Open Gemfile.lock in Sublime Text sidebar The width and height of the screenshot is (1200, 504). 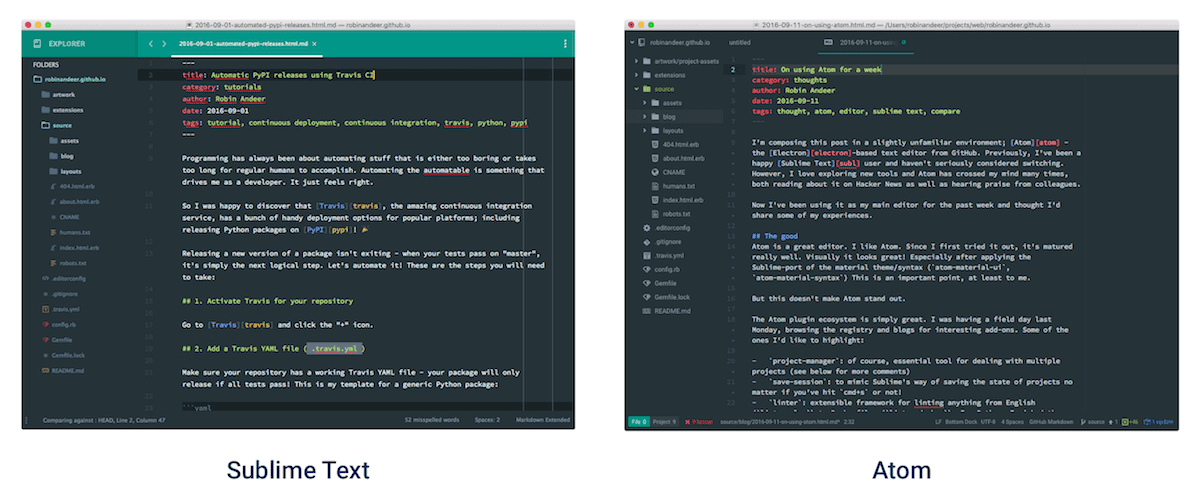point(61,355)
